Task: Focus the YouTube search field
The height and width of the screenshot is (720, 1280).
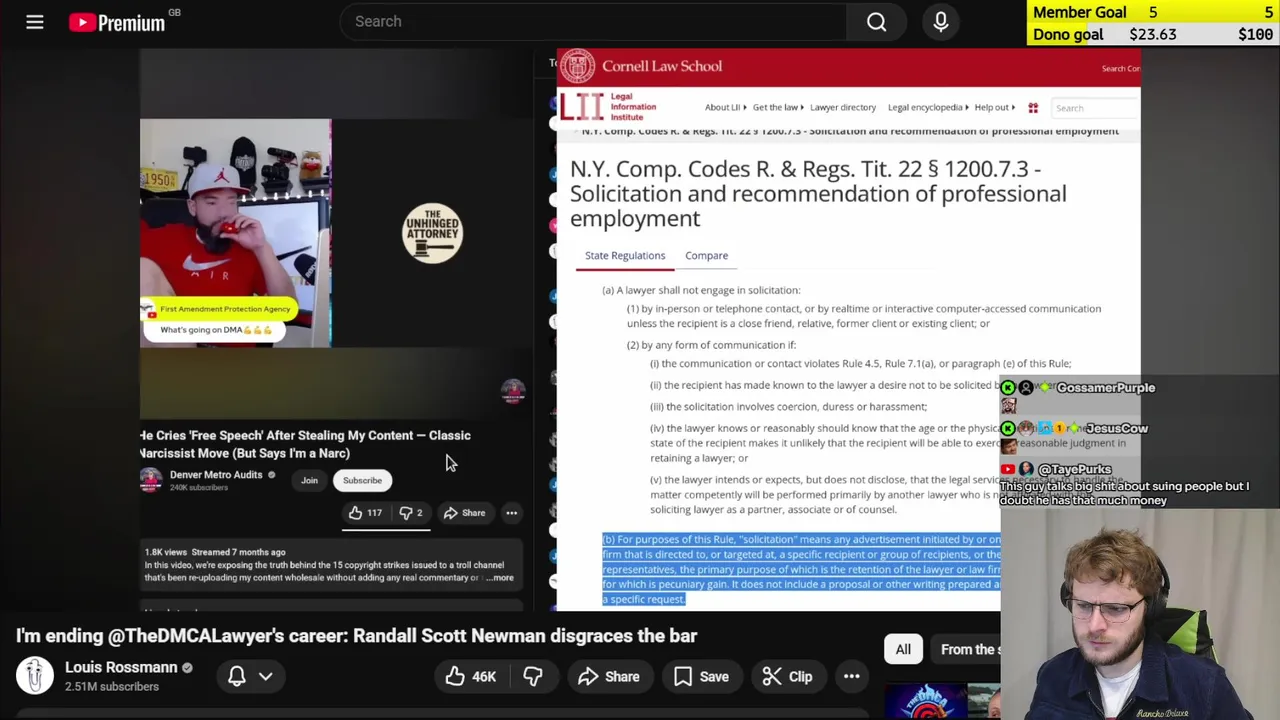Action: click(x=593, y=21)
